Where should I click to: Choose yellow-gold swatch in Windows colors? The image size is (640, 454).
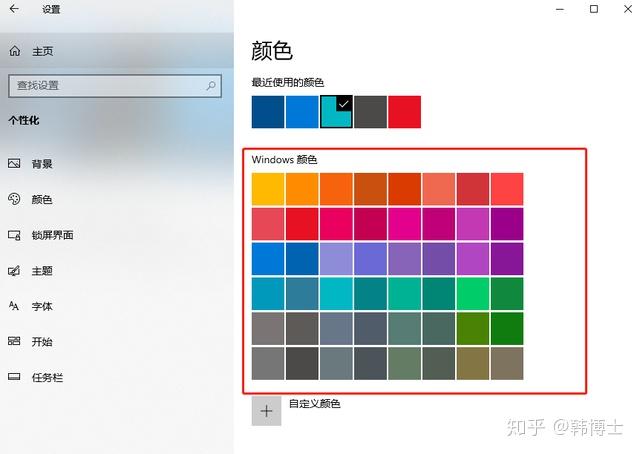268,189
